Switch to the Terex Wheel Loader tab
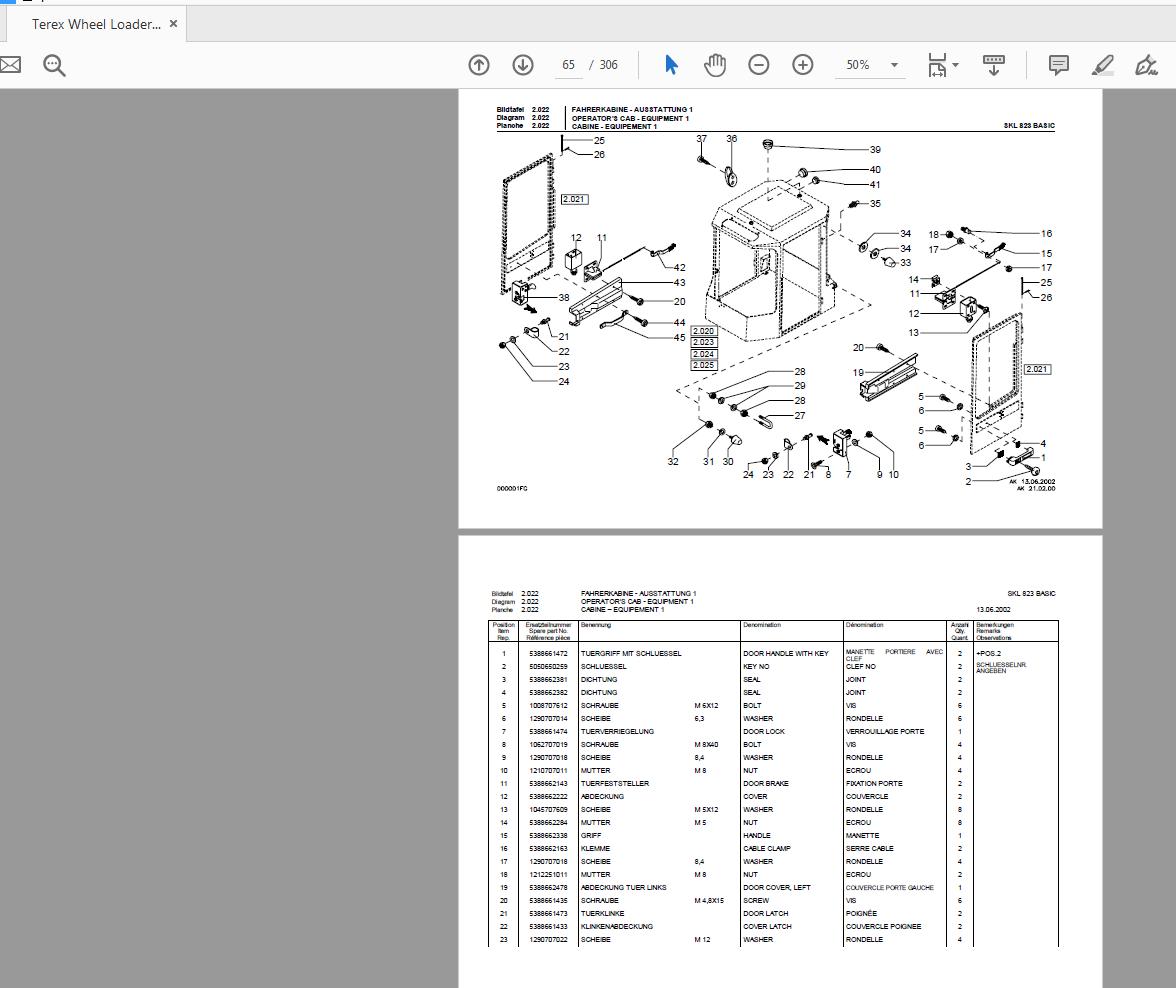The height and width of the screenshot is (988, 1176). pos(95,25)
